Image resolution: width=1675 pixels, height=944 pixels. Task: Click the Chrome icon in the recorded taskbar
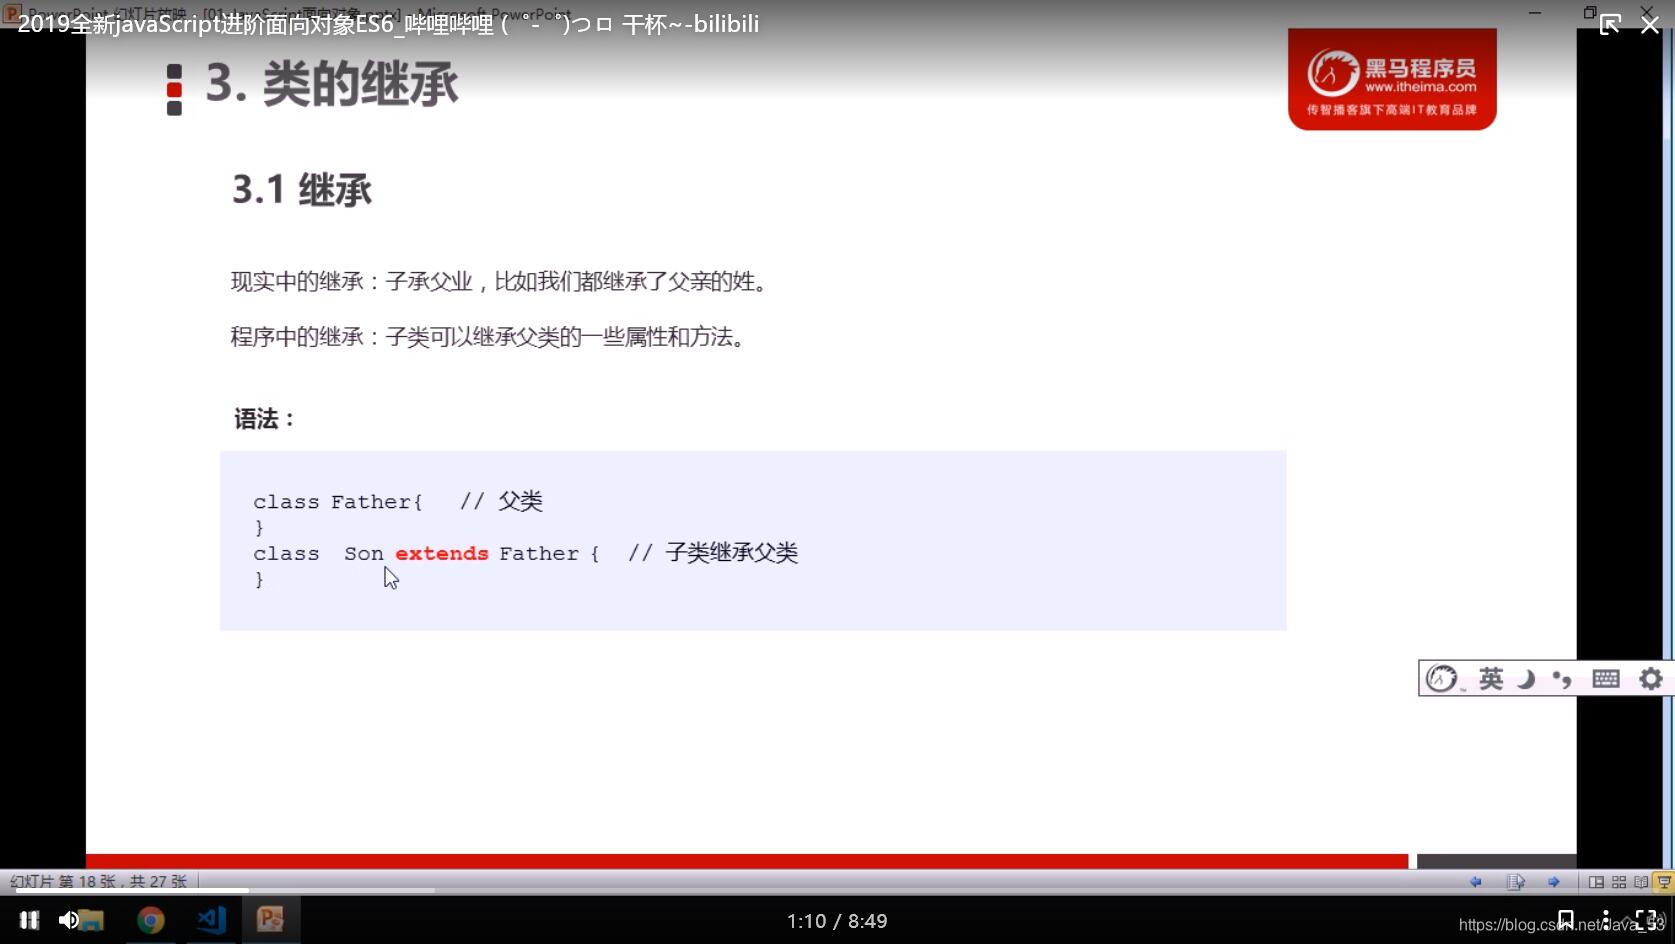pyautogui.click(x=151, y=920)
